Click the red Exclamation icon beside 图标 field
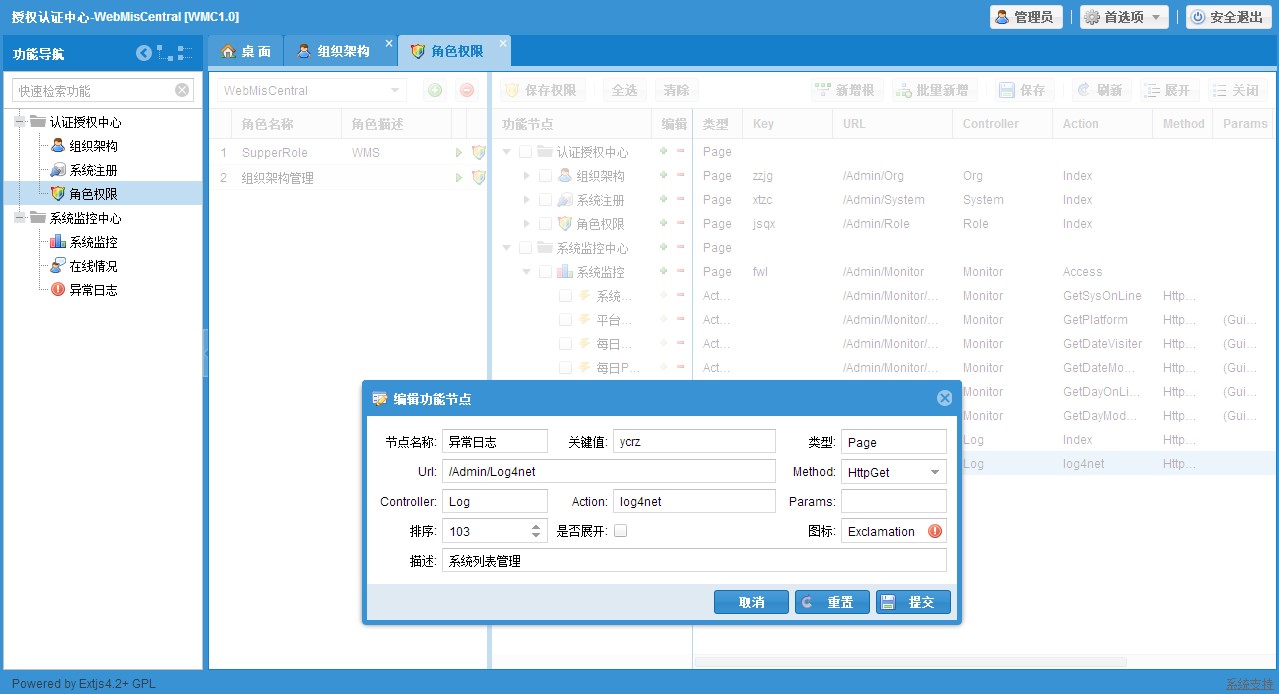 [935, 531]
